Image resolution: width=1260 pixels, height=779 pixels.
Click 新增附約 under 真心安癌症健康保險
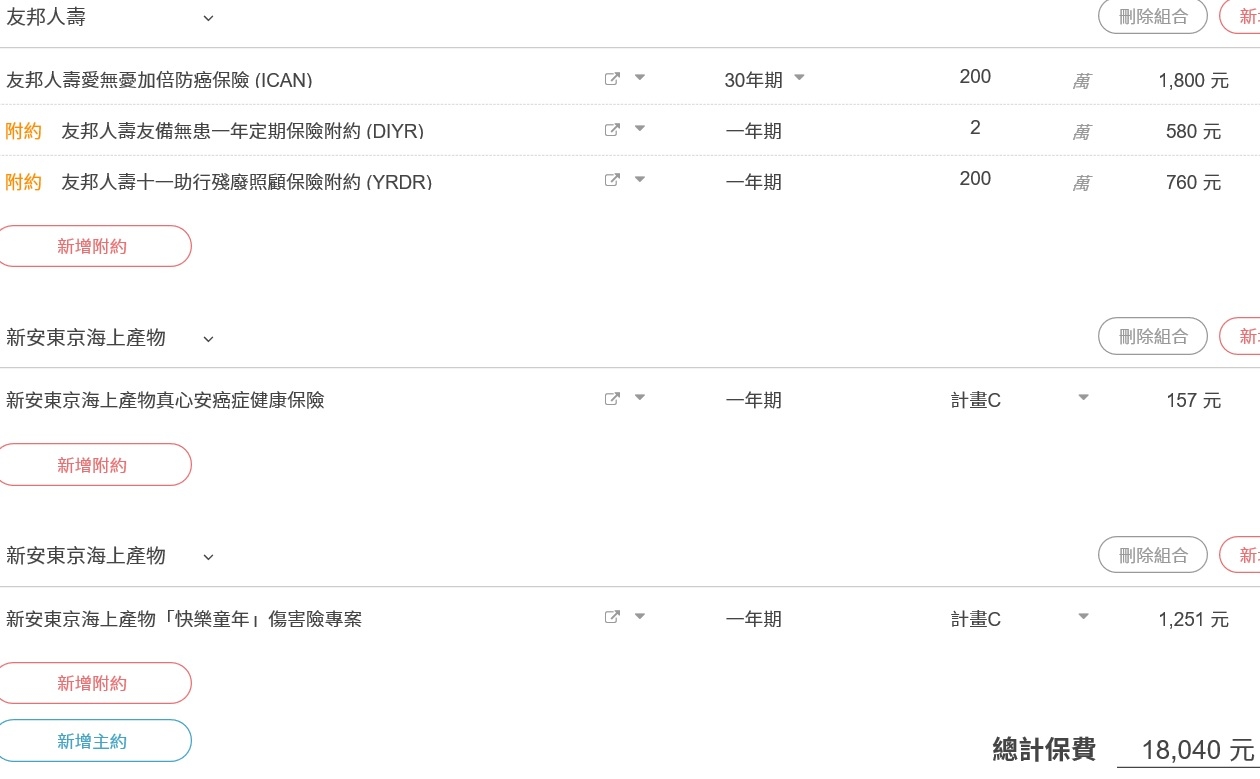[x=92, y=465]
